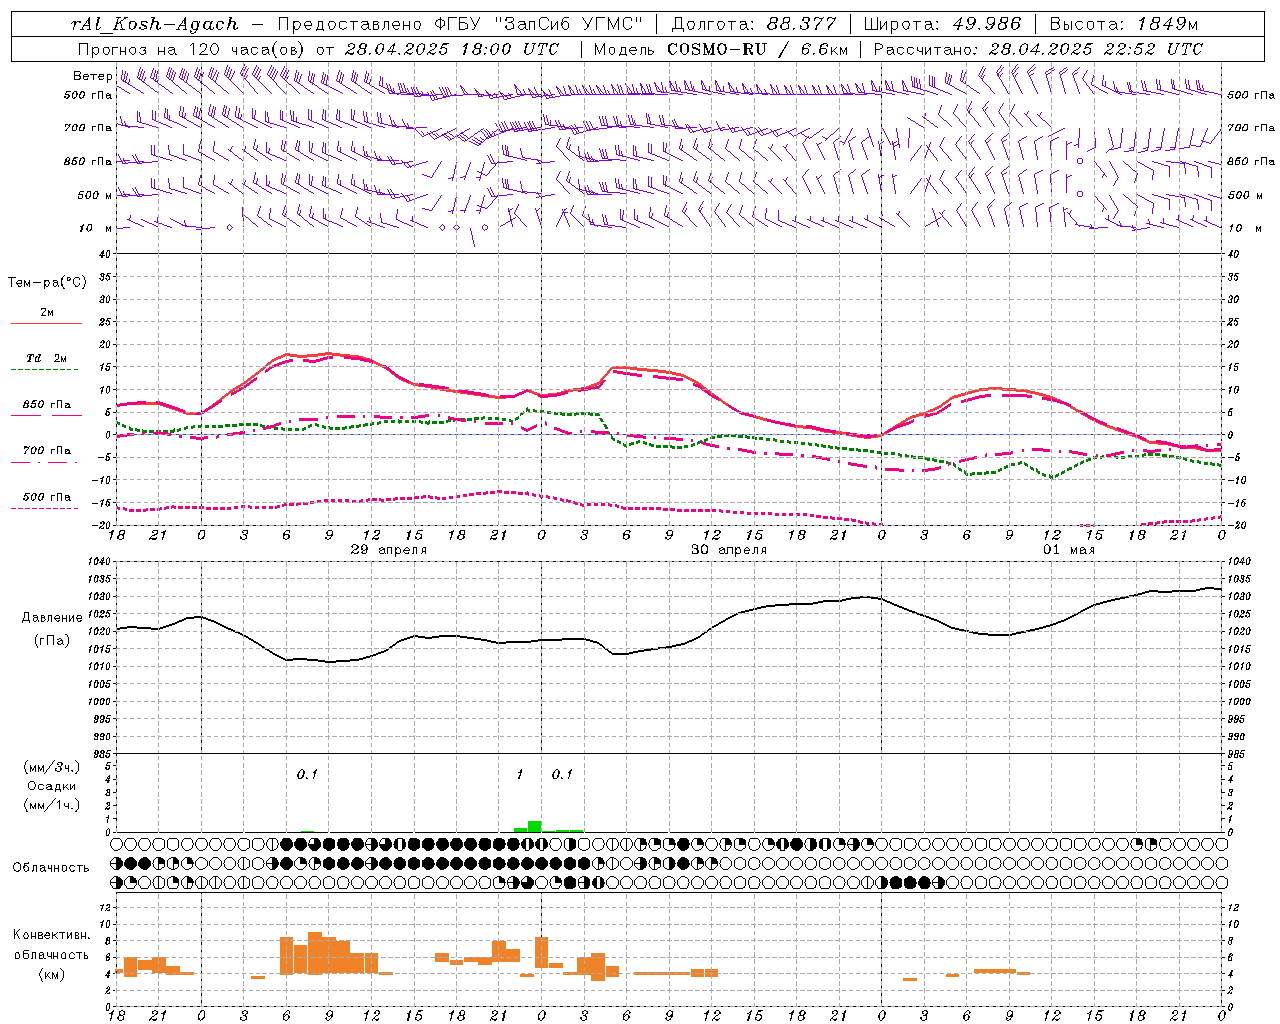
Task: Click the tallest green precipitation bar
Action: coord(535,827)
